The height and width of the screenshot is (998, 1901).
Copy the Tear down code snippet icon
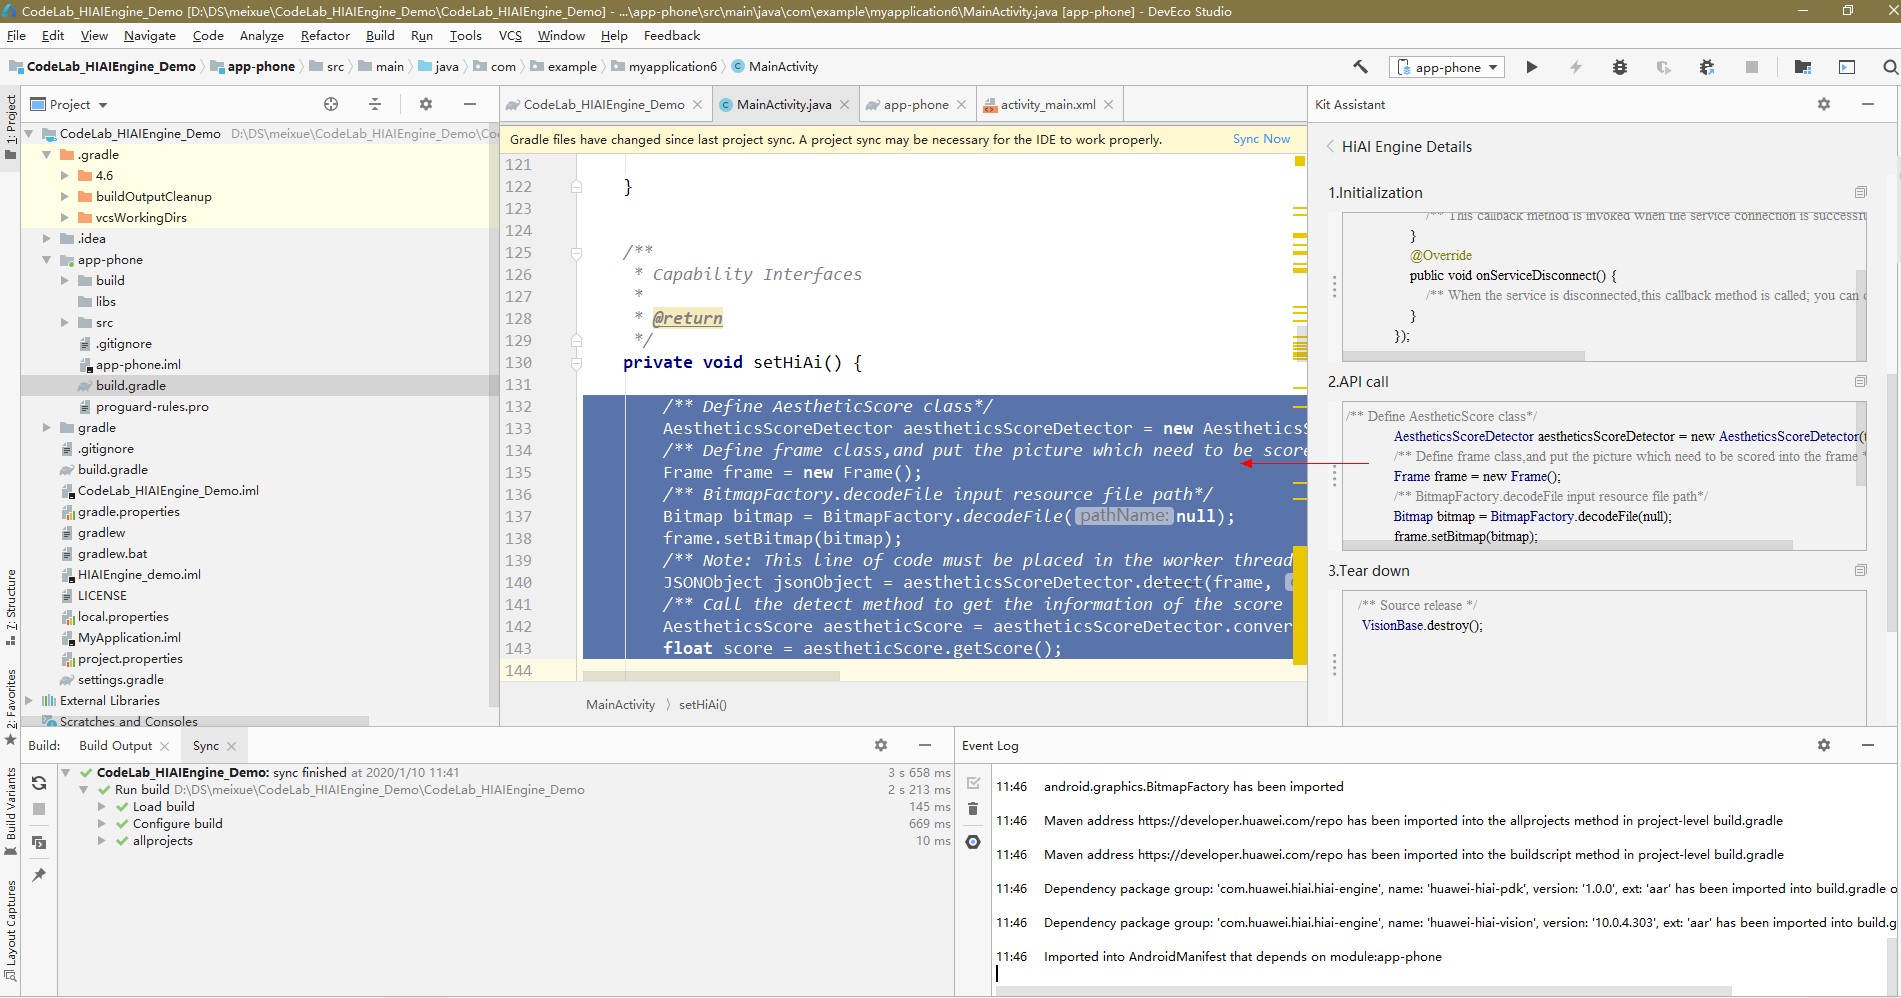1860,570
